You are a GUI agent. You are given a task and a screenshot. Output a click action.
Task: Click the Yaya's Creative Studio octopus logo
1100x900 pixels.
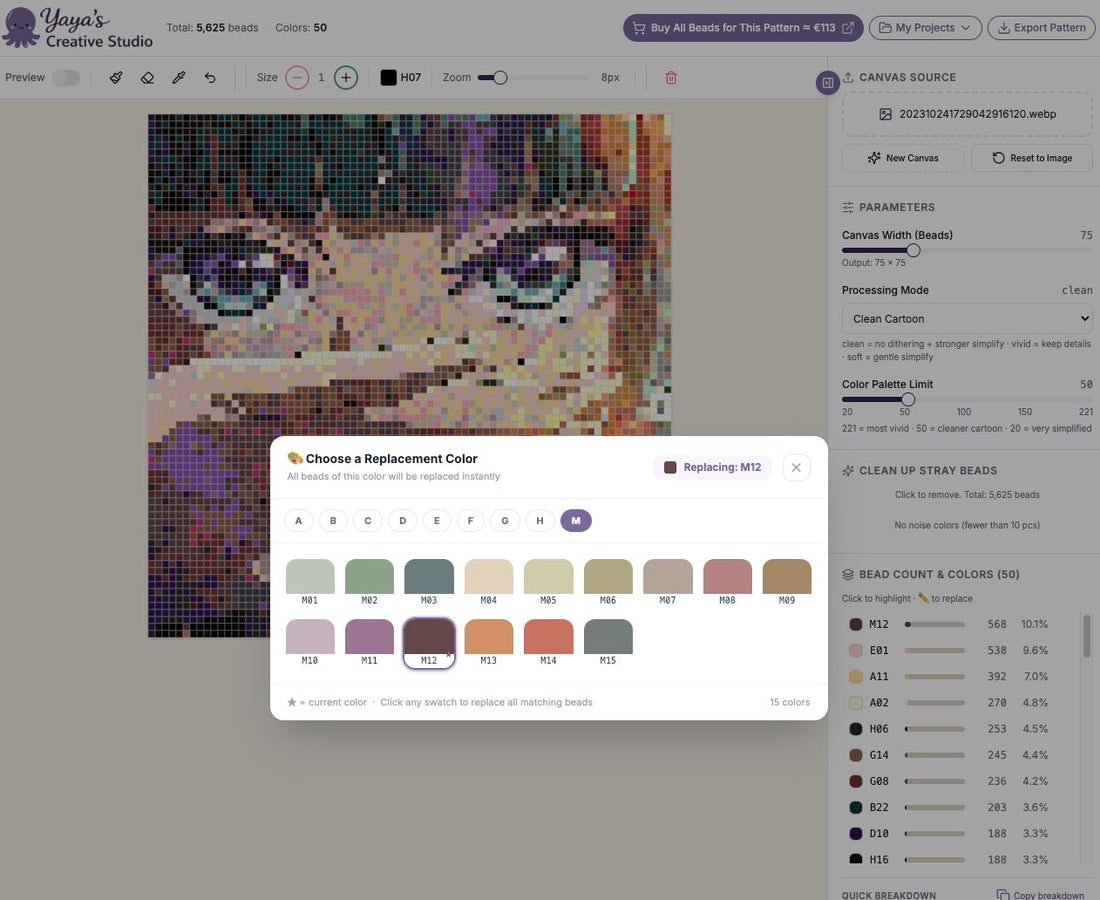[x=21, y=27]
